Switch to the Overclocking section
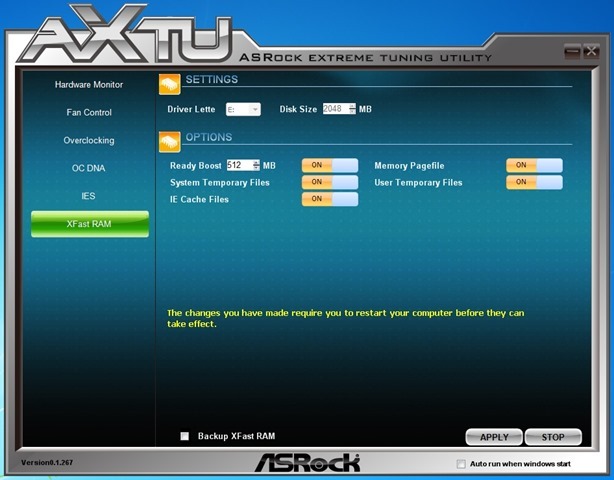The width and height of the screenshot is (614, 480). click(x=89, y=140)
